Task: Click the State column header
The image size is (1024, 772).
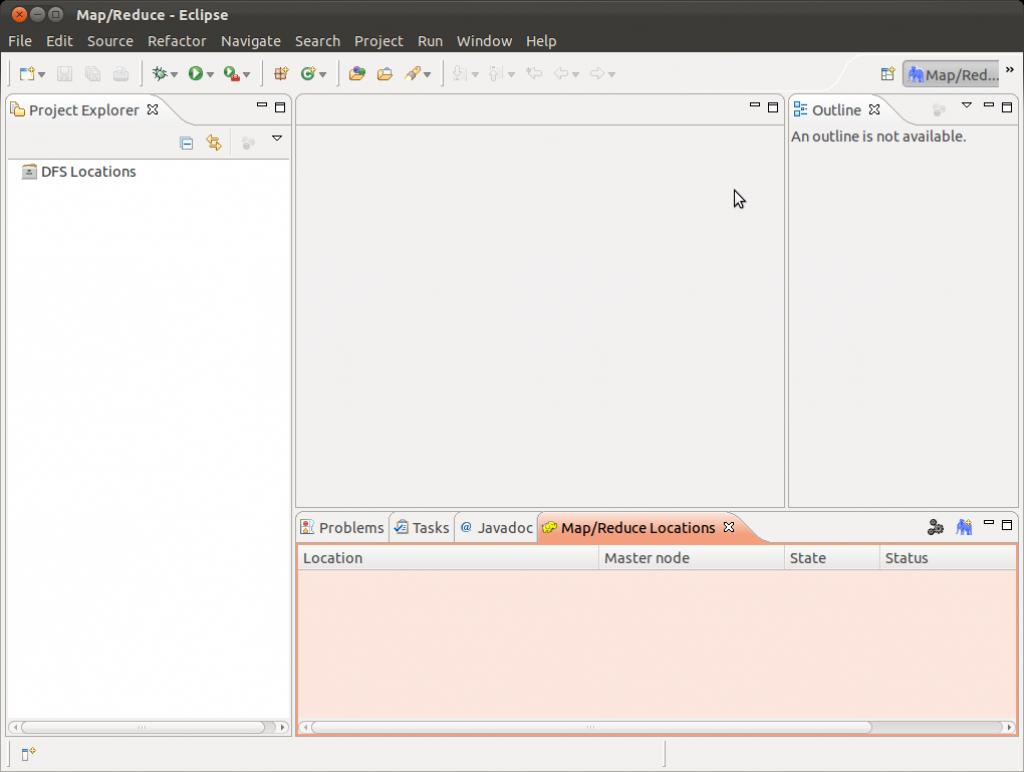Action: click(832, 558)
